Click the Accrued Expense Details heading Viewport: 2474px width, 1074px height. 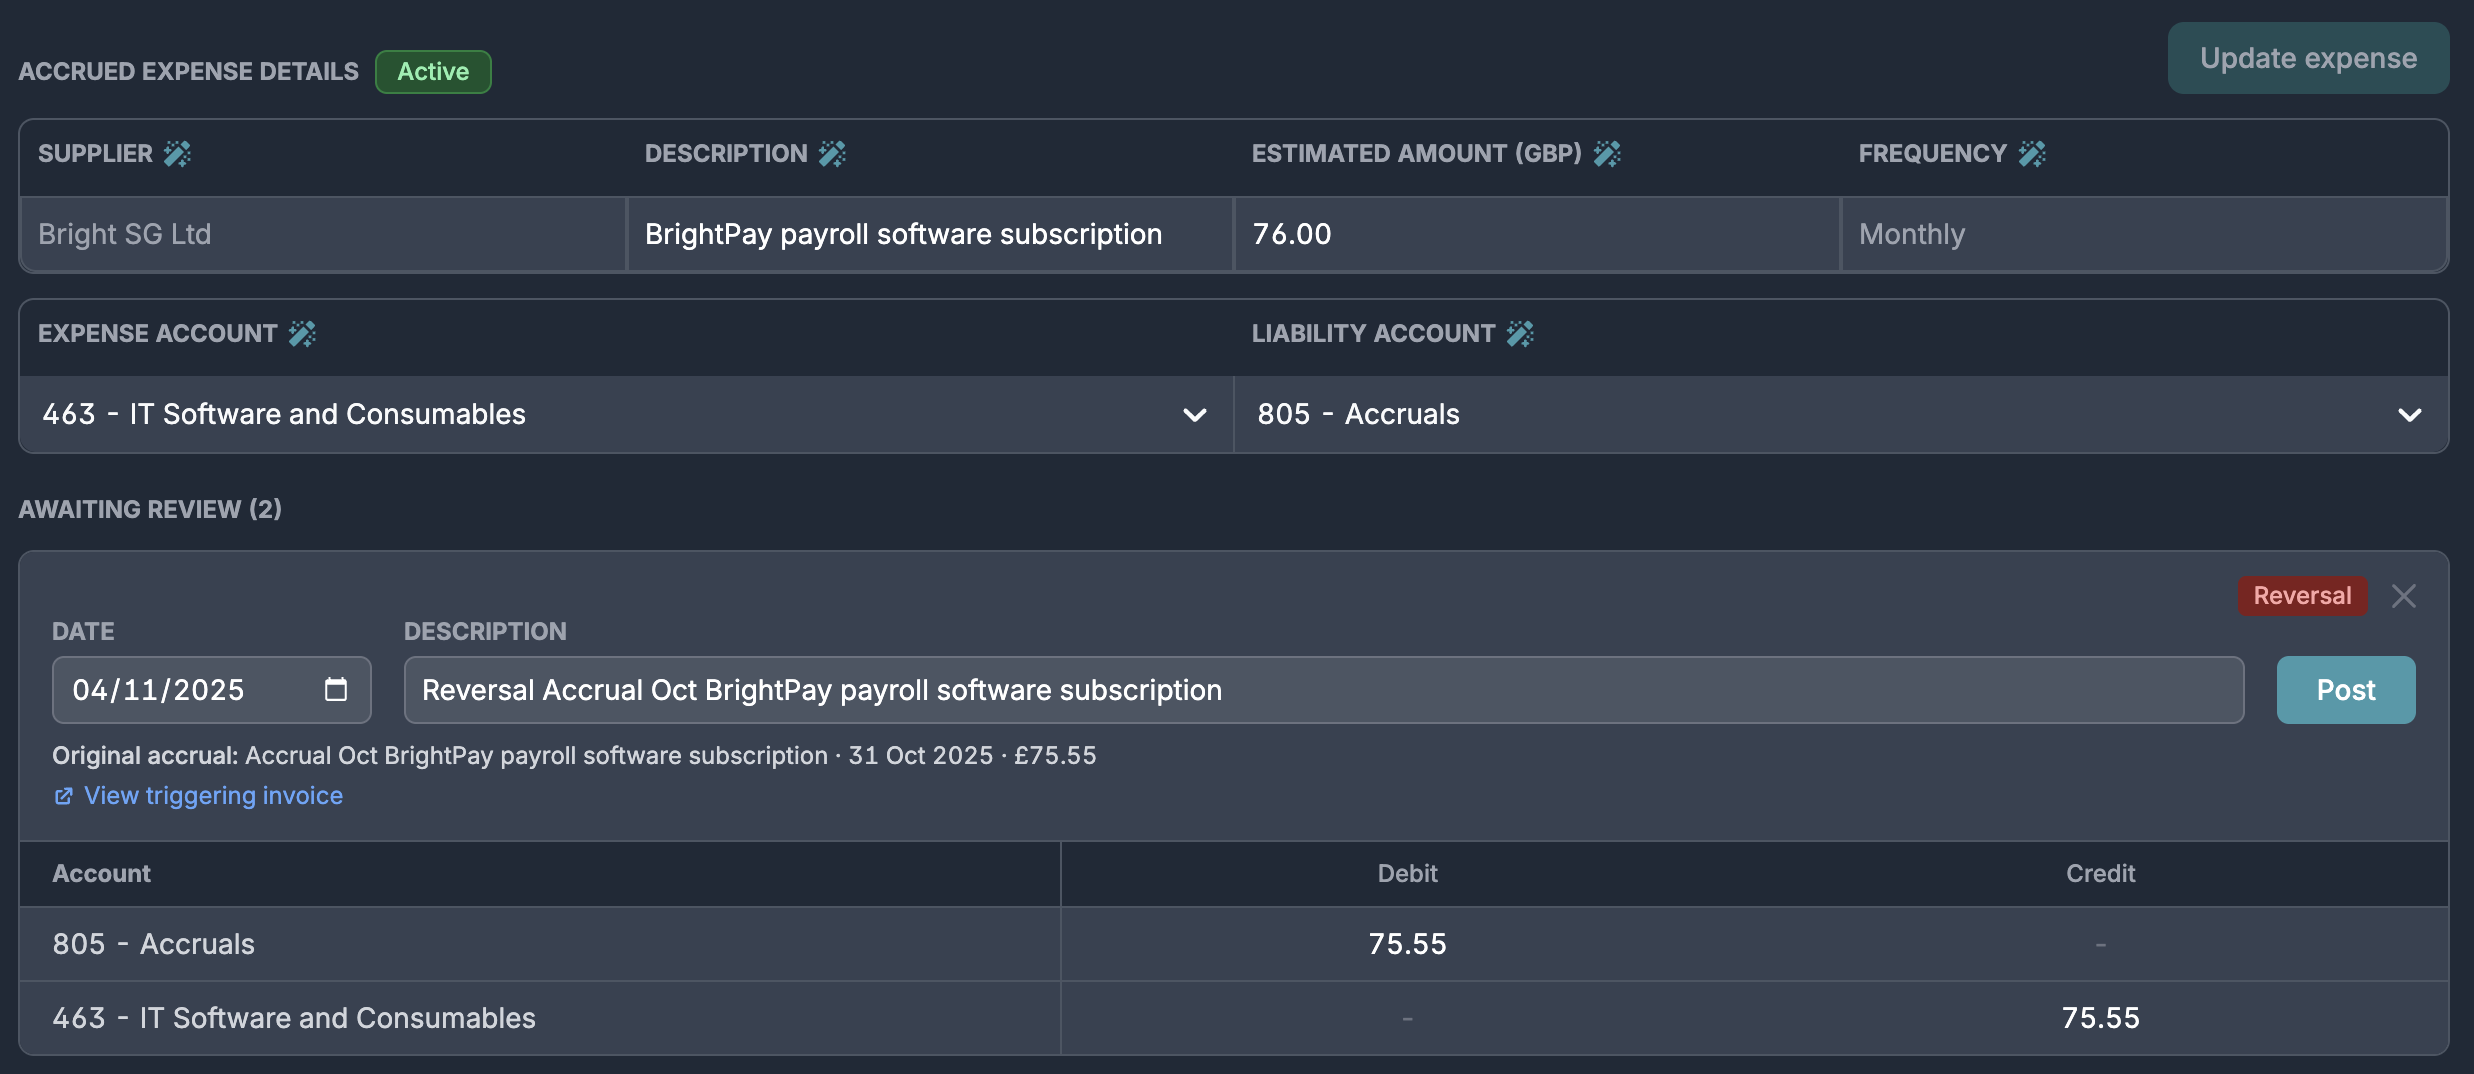(188, 72)
